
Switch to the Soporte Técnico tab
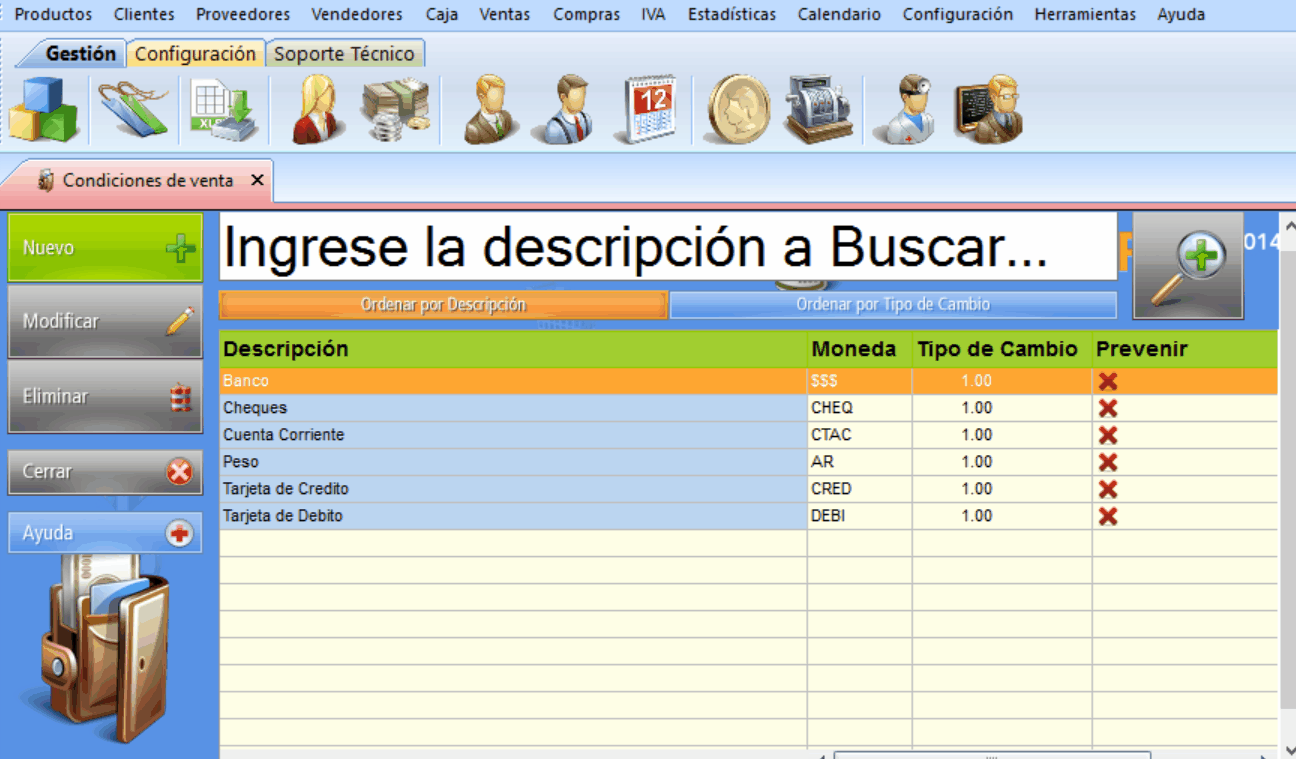tap(344, 54)
